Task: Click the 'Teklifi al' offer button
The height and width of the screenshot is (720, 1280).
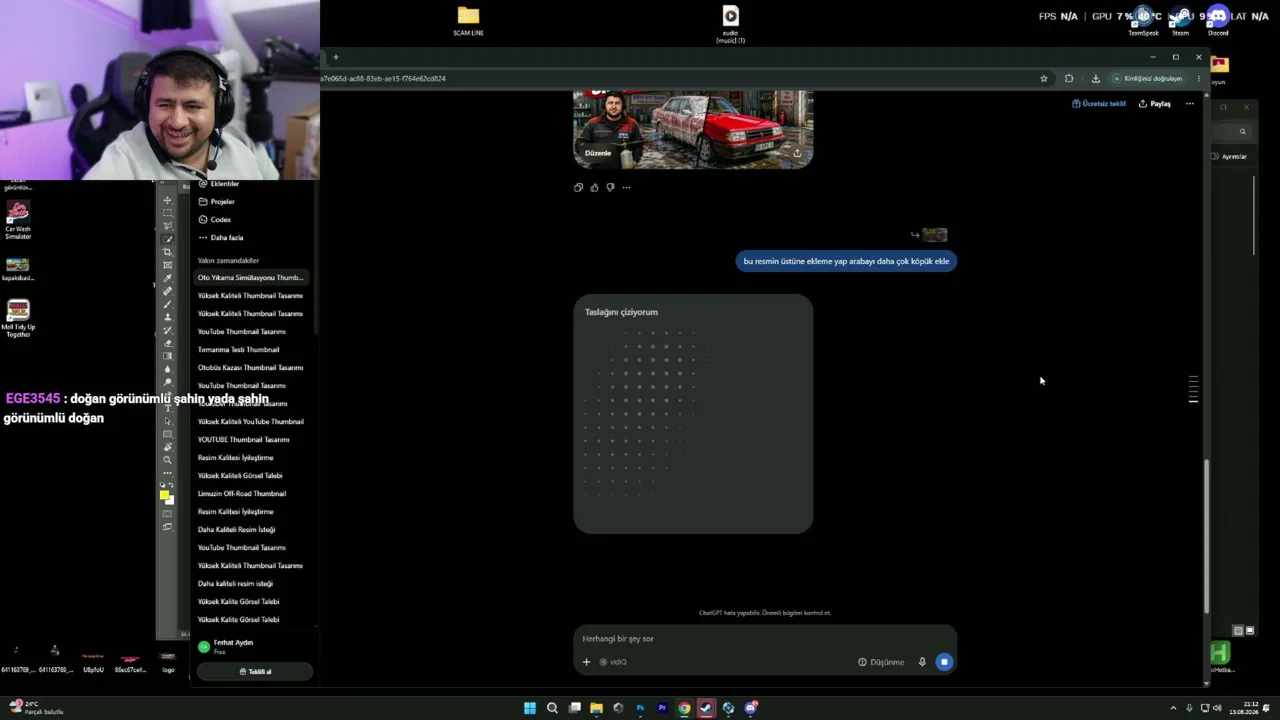Action: [x=255, y=671]
